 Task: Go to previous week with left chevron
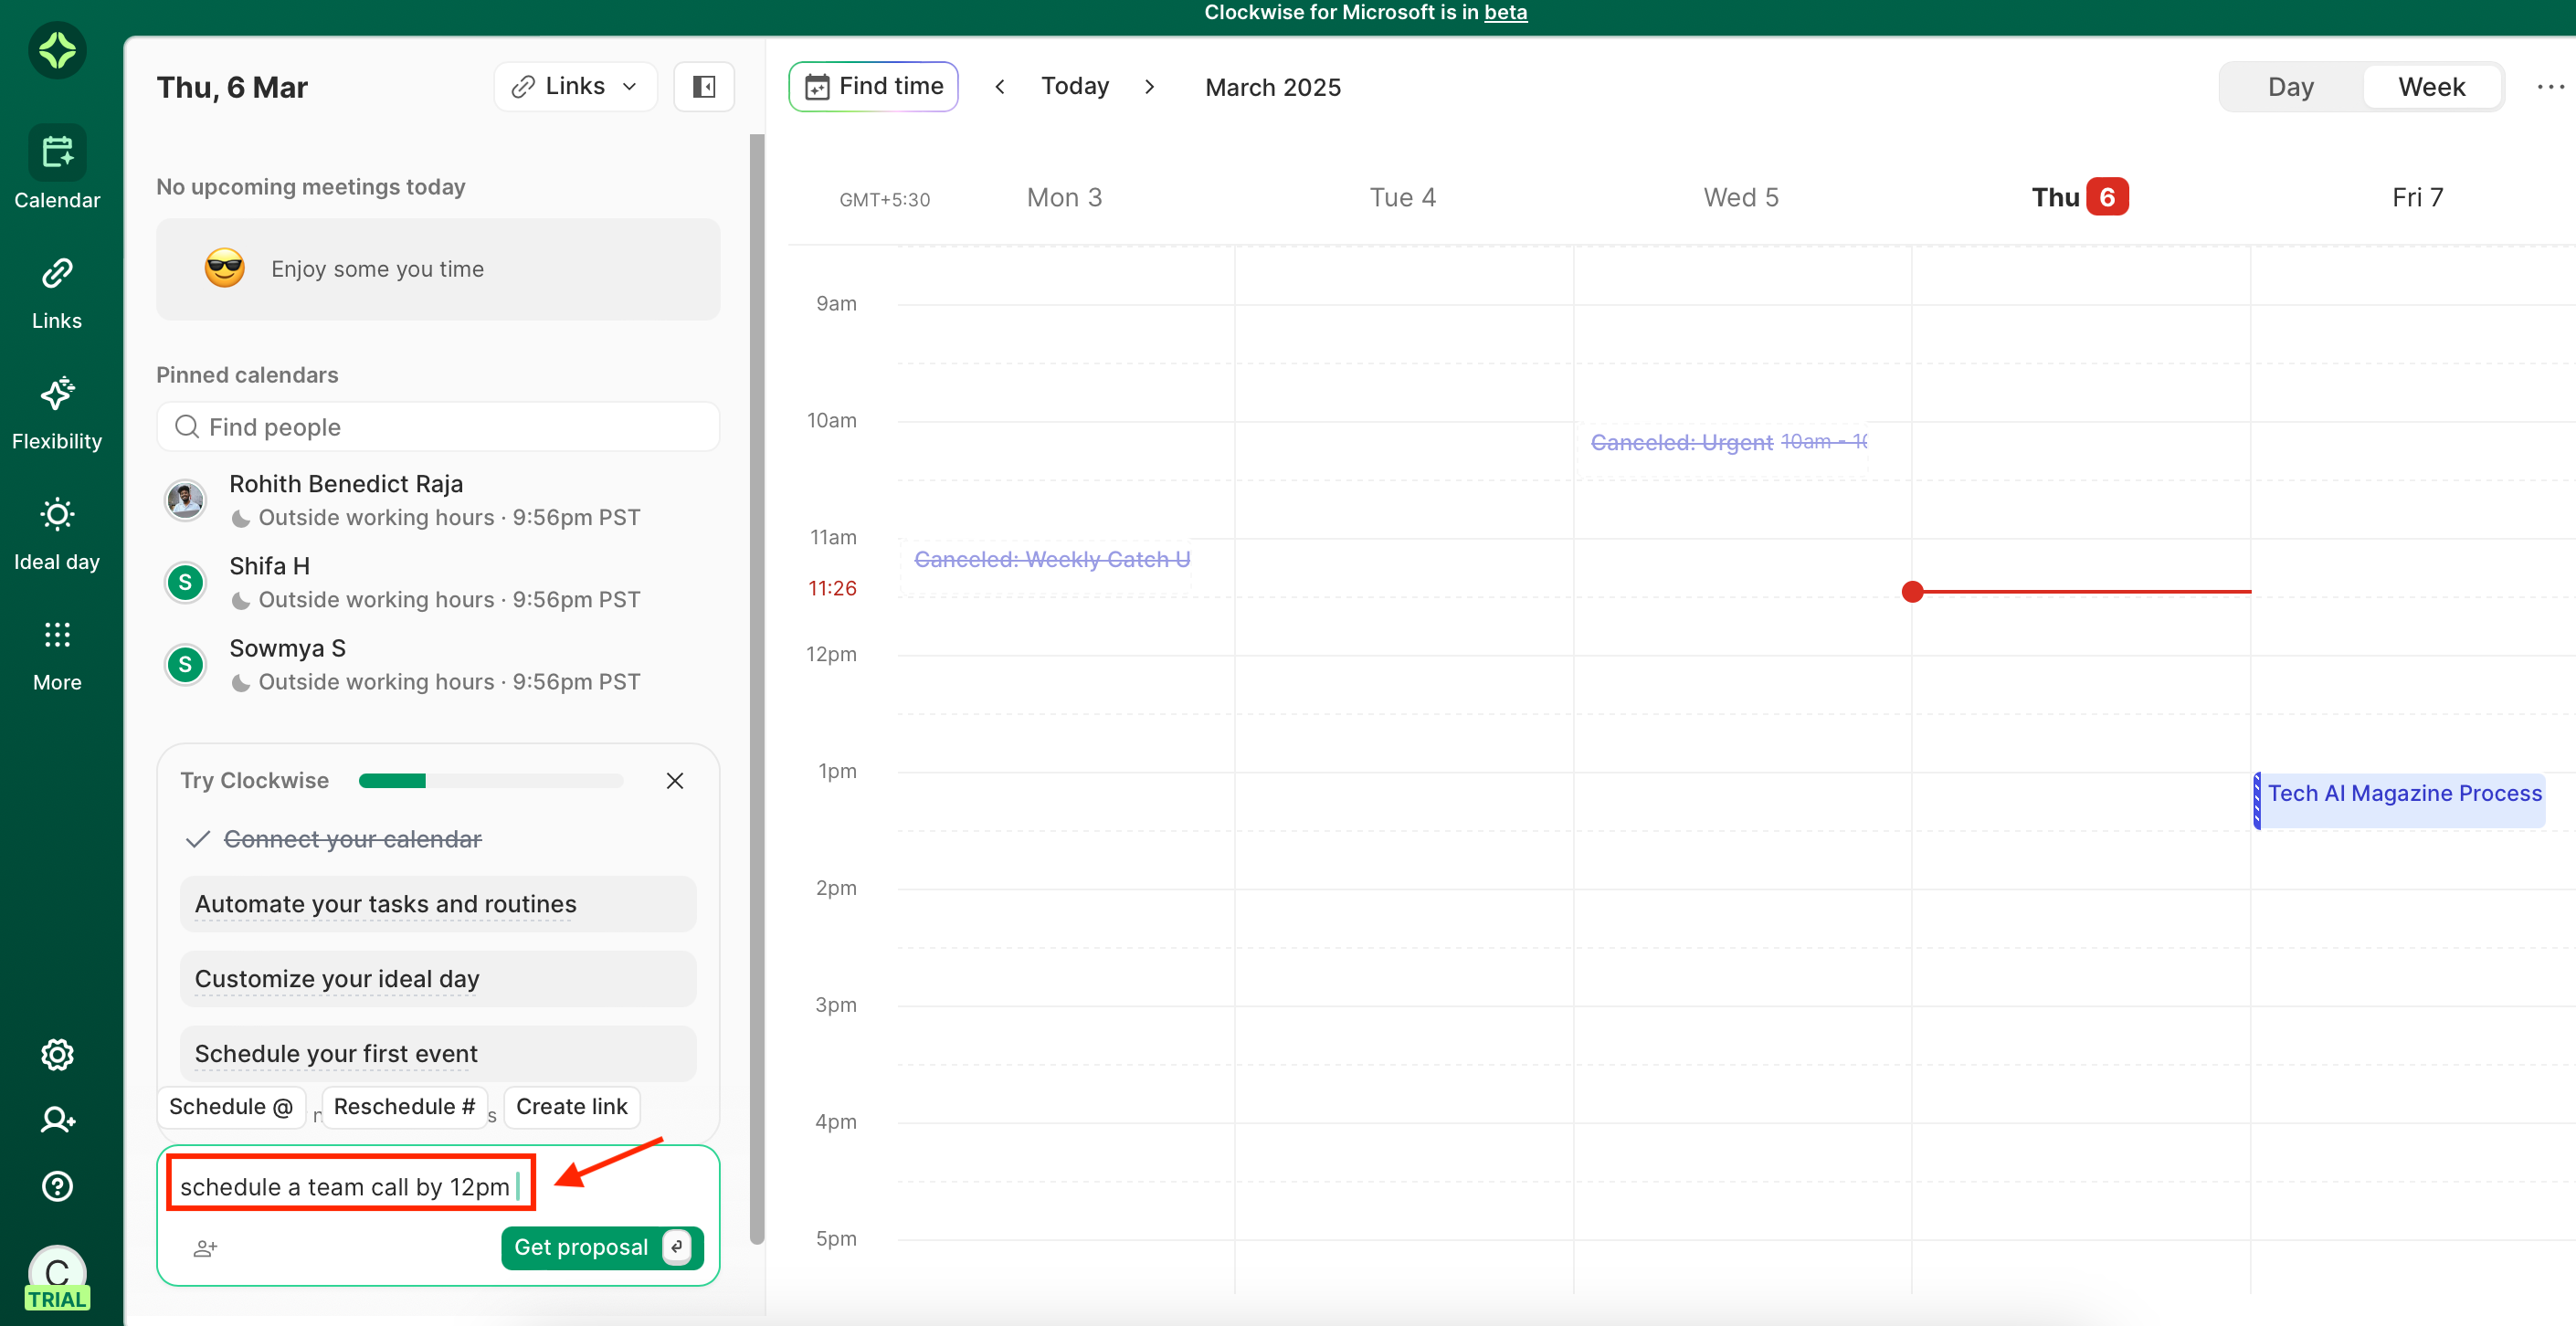coord(1000,87)
